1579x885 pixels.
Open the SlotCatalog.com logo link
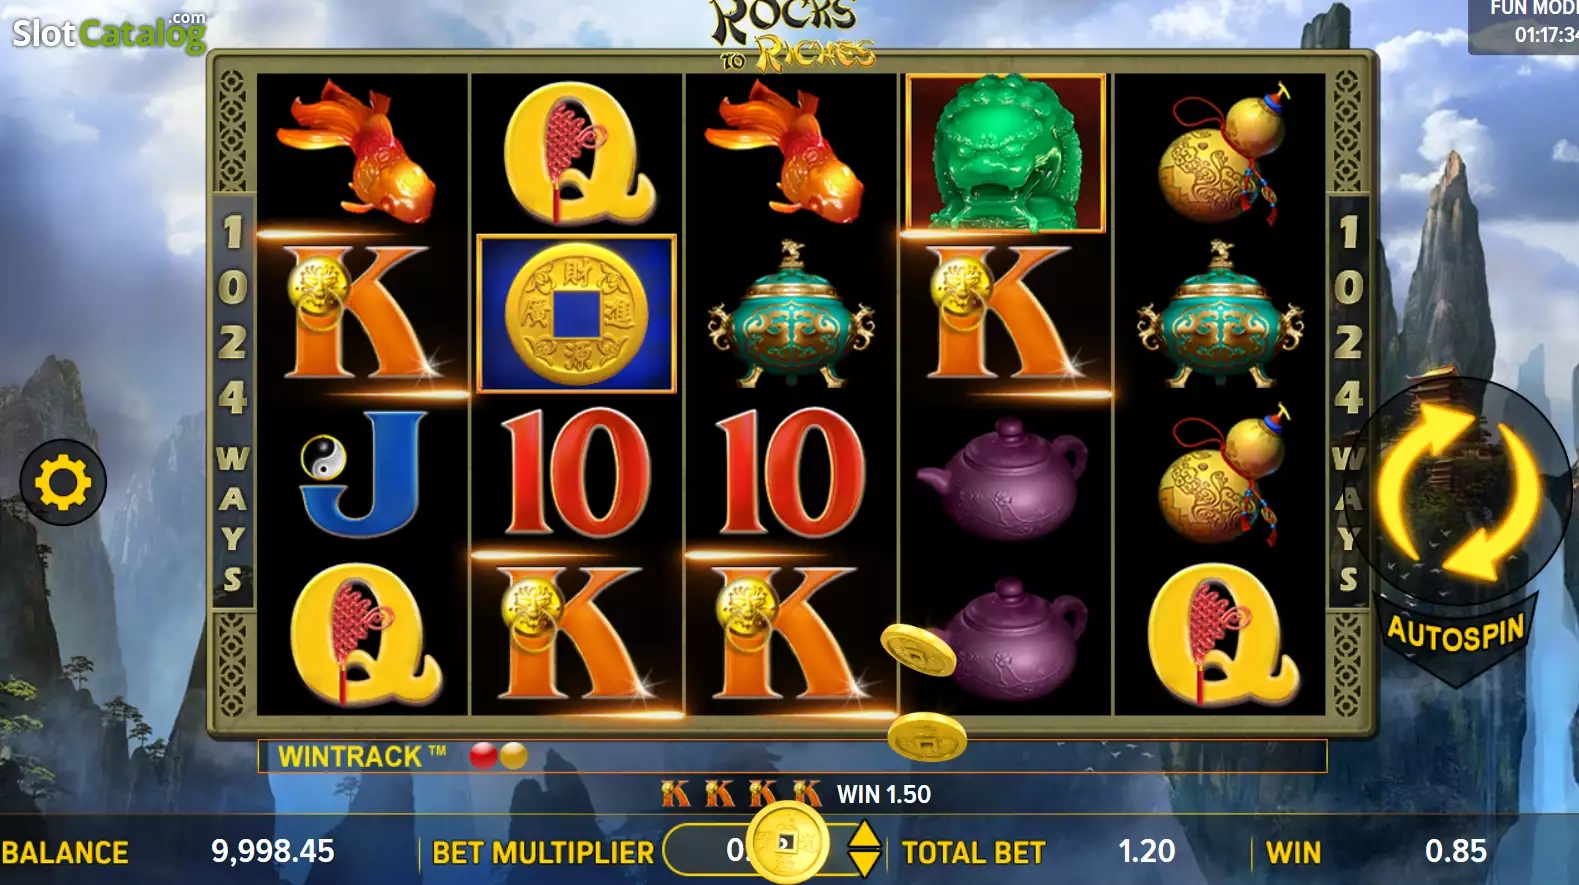109,32
